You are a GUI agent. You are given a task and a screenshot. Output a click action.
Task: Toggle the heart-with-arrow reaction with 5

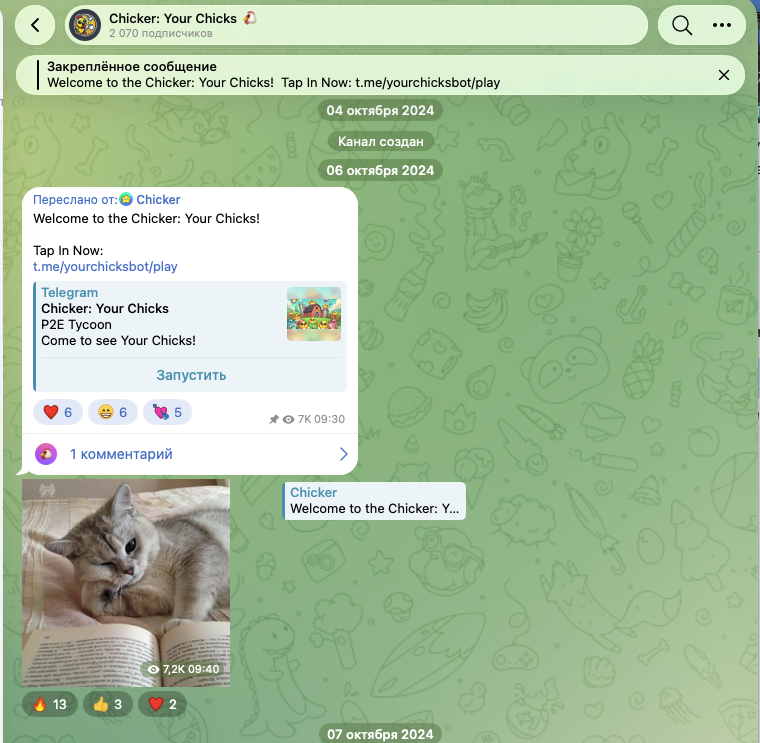[167, 412]
